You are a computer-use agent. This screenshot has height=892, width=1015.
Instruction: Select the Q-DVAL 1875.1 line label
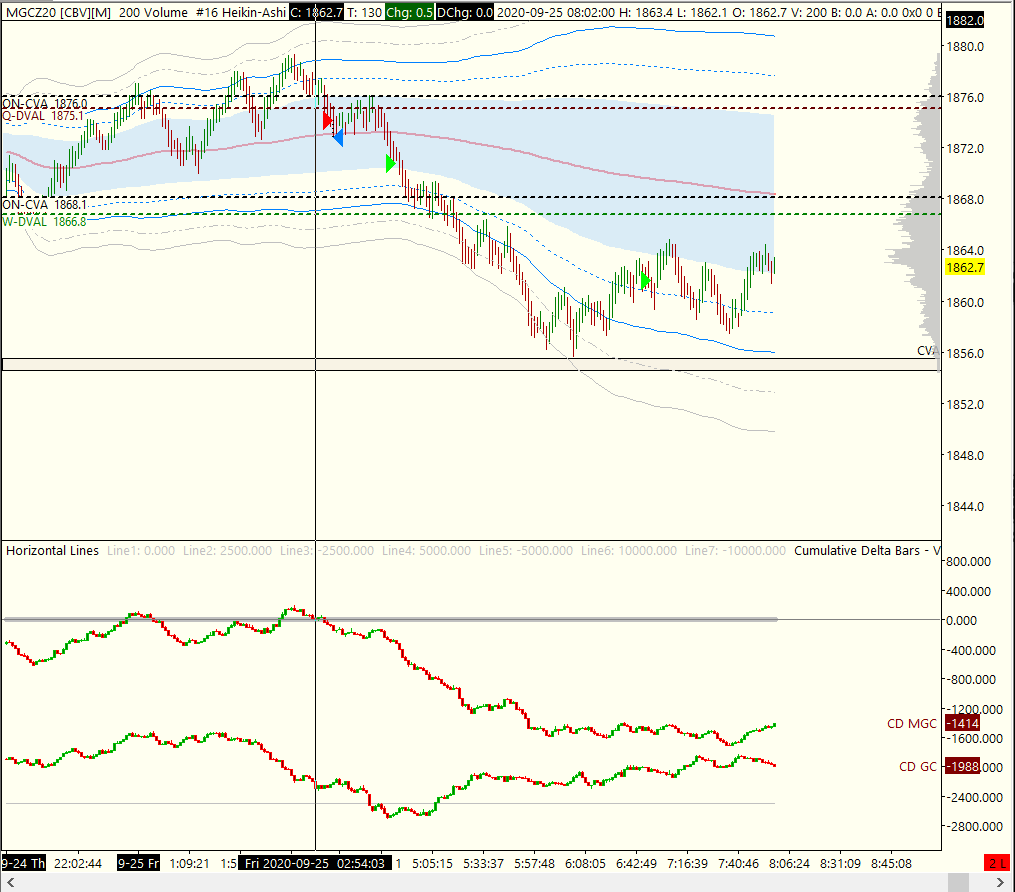pyautogui.click(x=43, y=116)
